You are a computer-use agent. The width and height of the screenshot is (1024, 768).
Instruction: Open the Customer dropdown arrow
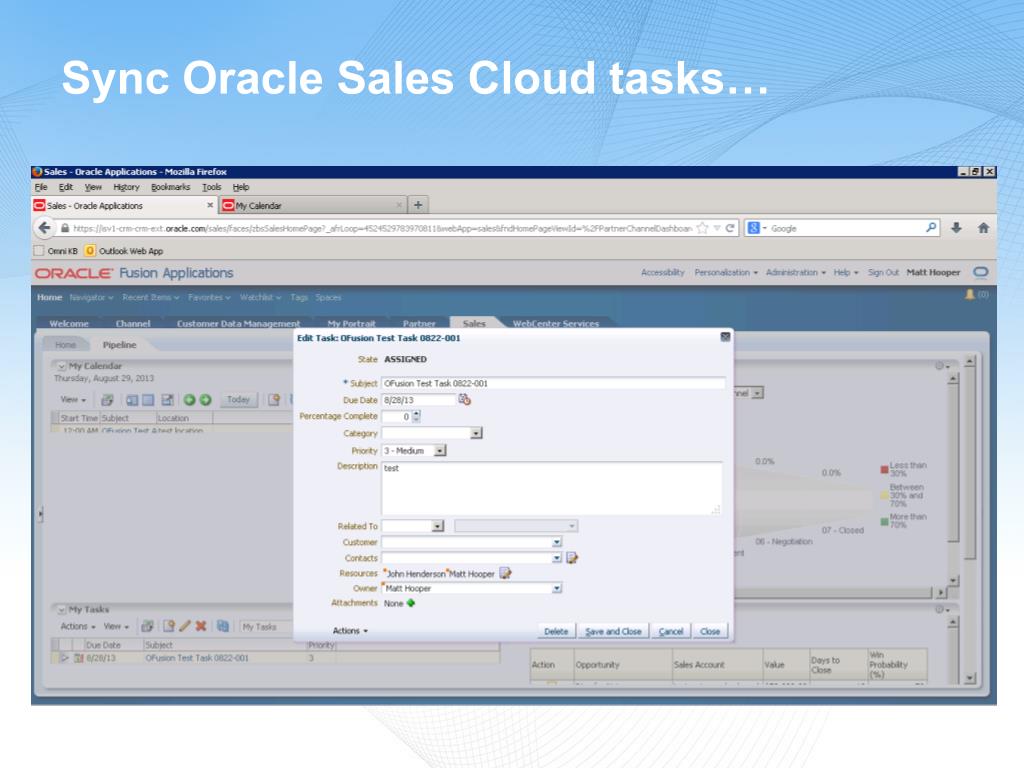click(556, 542)
